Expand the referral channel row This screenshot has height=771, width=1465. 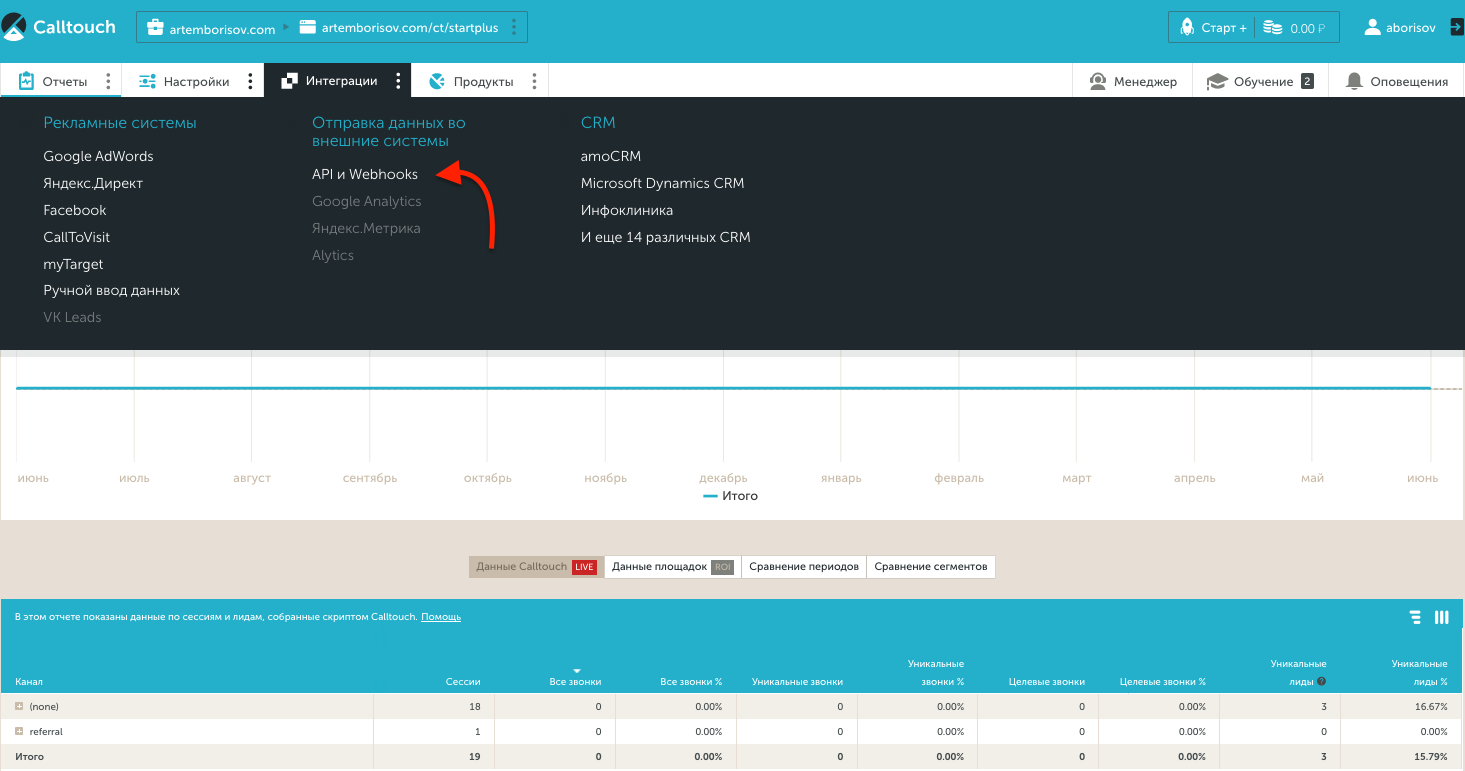click(x=19, y=732)
